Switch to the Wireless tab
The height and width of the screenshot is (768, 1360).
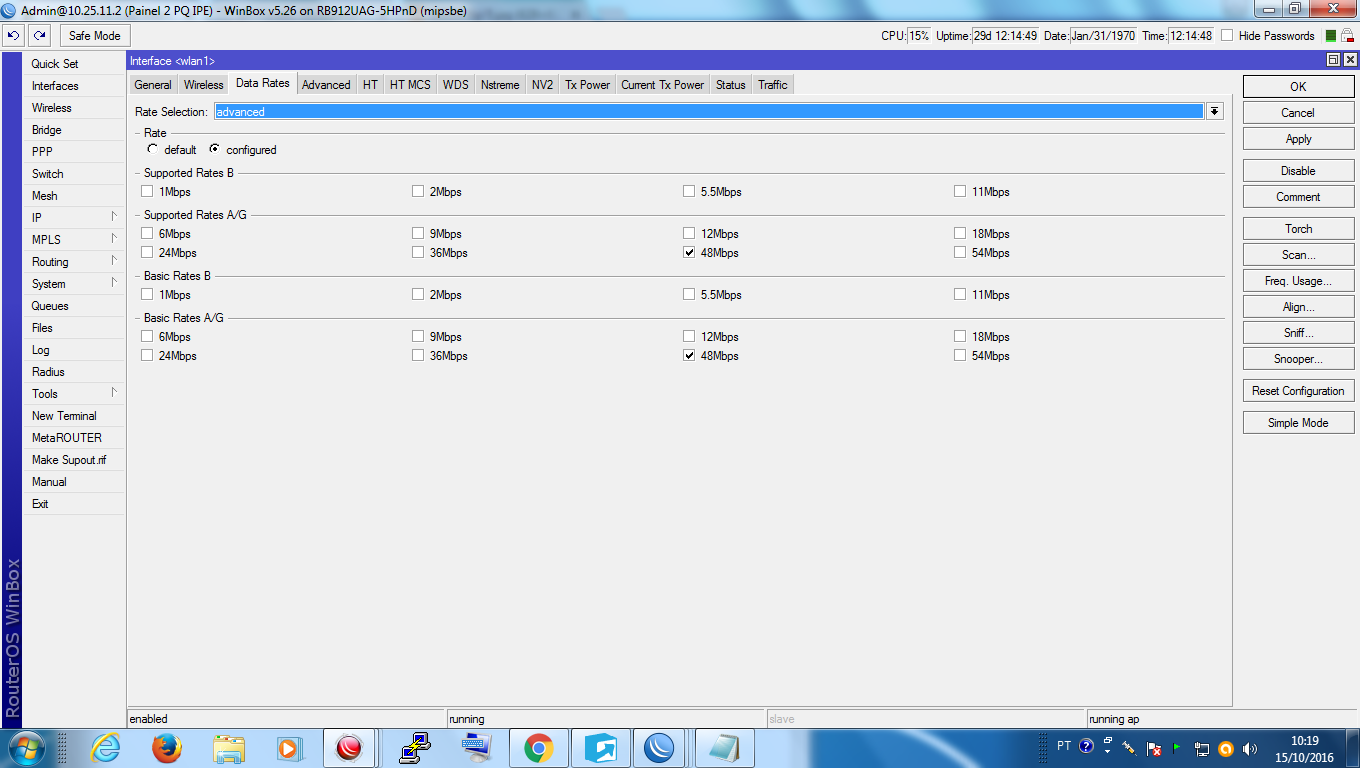click(203, 85)
